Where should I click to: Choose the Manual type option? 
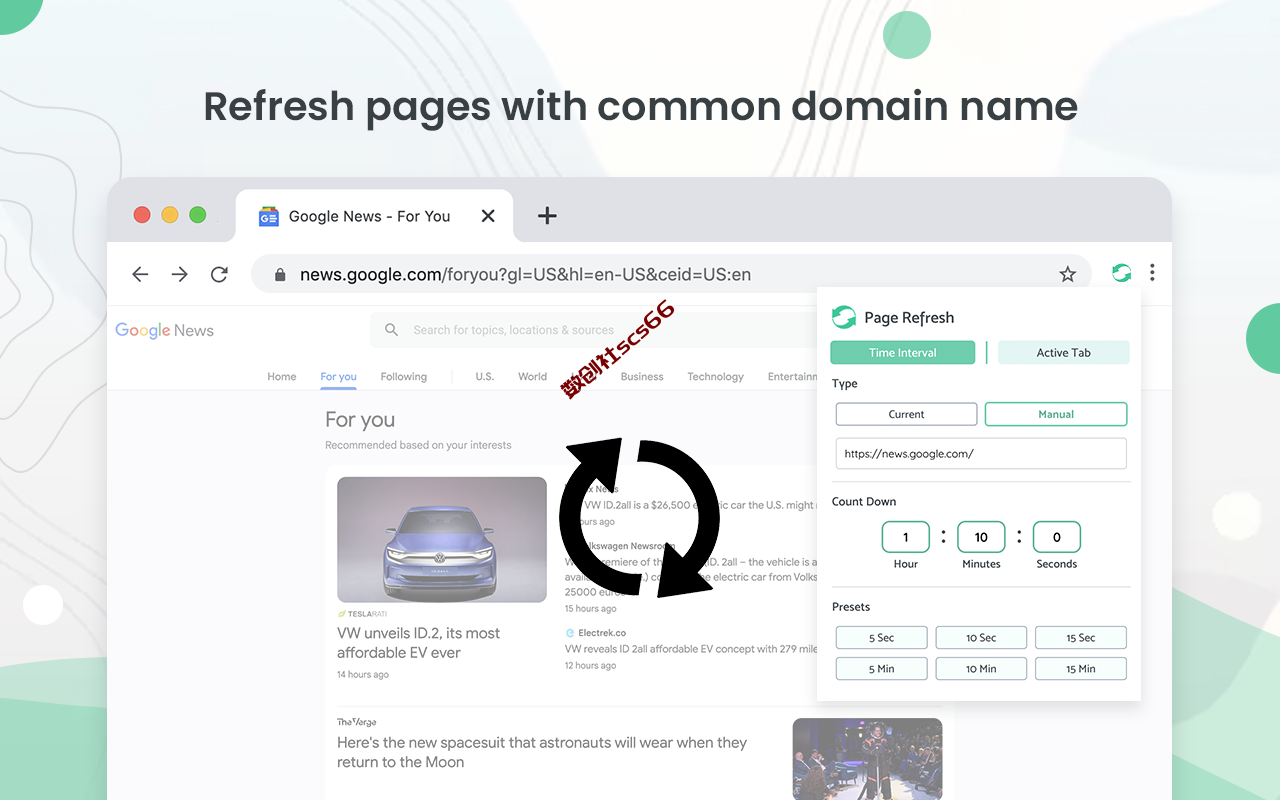[x=1056, y=414]
